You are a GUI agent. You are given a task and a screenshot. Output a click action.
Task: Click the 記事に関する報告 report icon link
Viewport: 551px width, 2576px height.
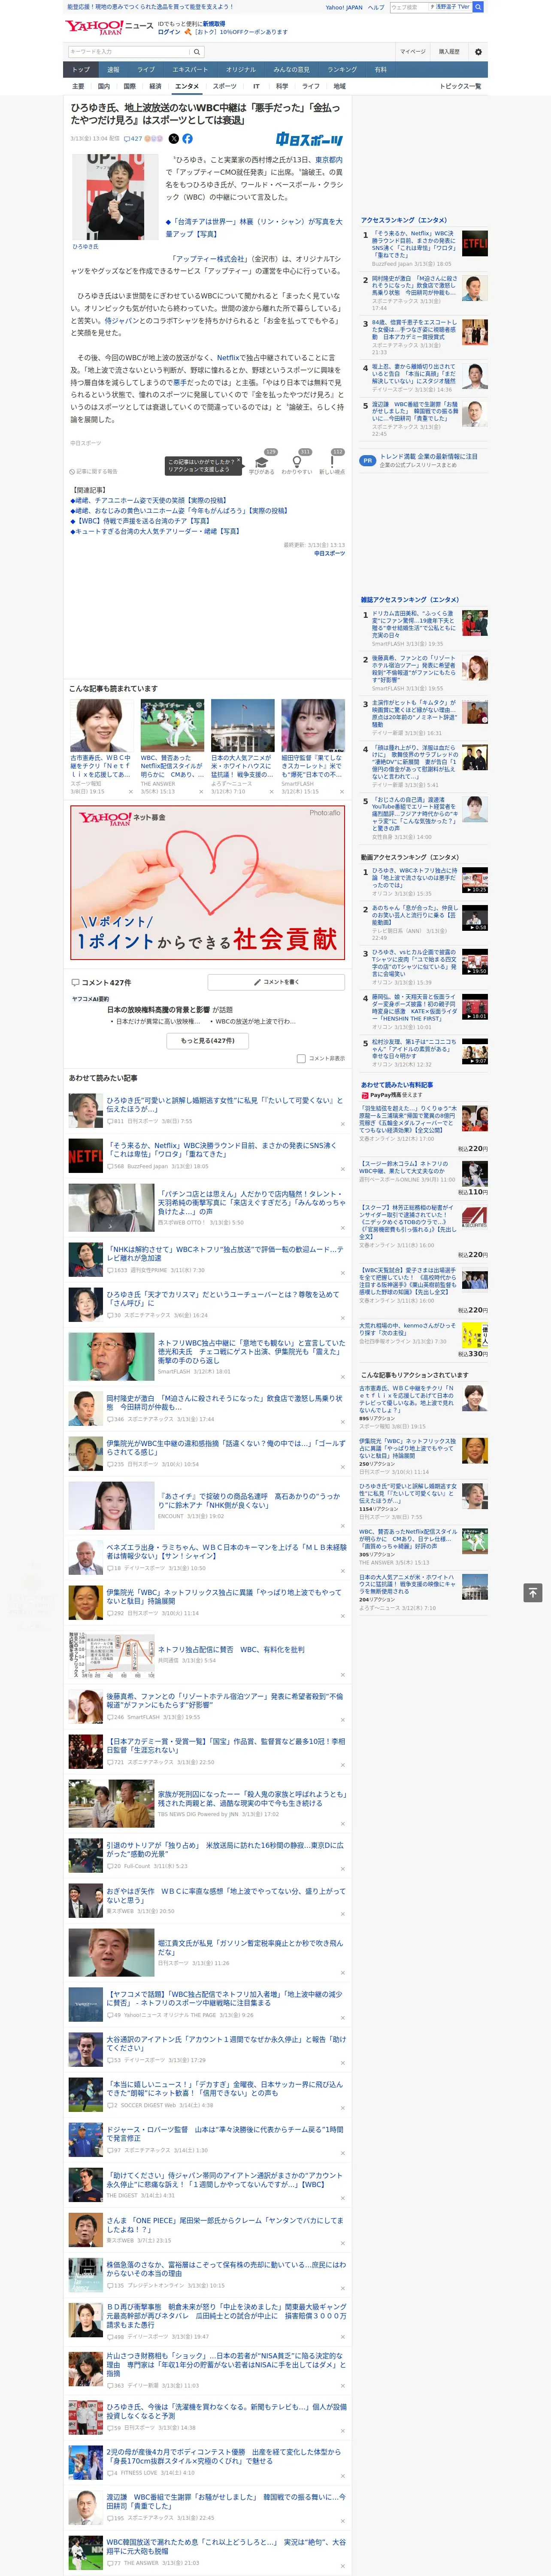94,471
